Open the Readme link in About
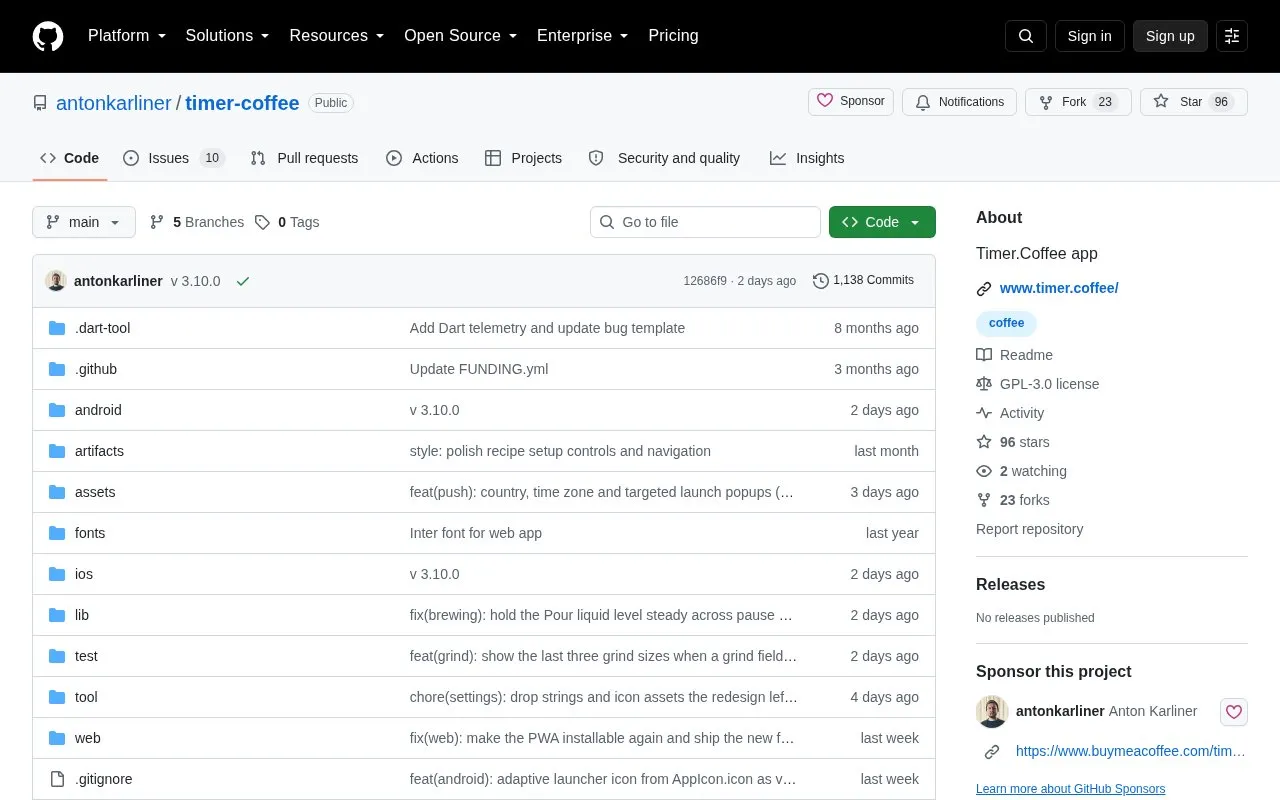 point(1014,355)
